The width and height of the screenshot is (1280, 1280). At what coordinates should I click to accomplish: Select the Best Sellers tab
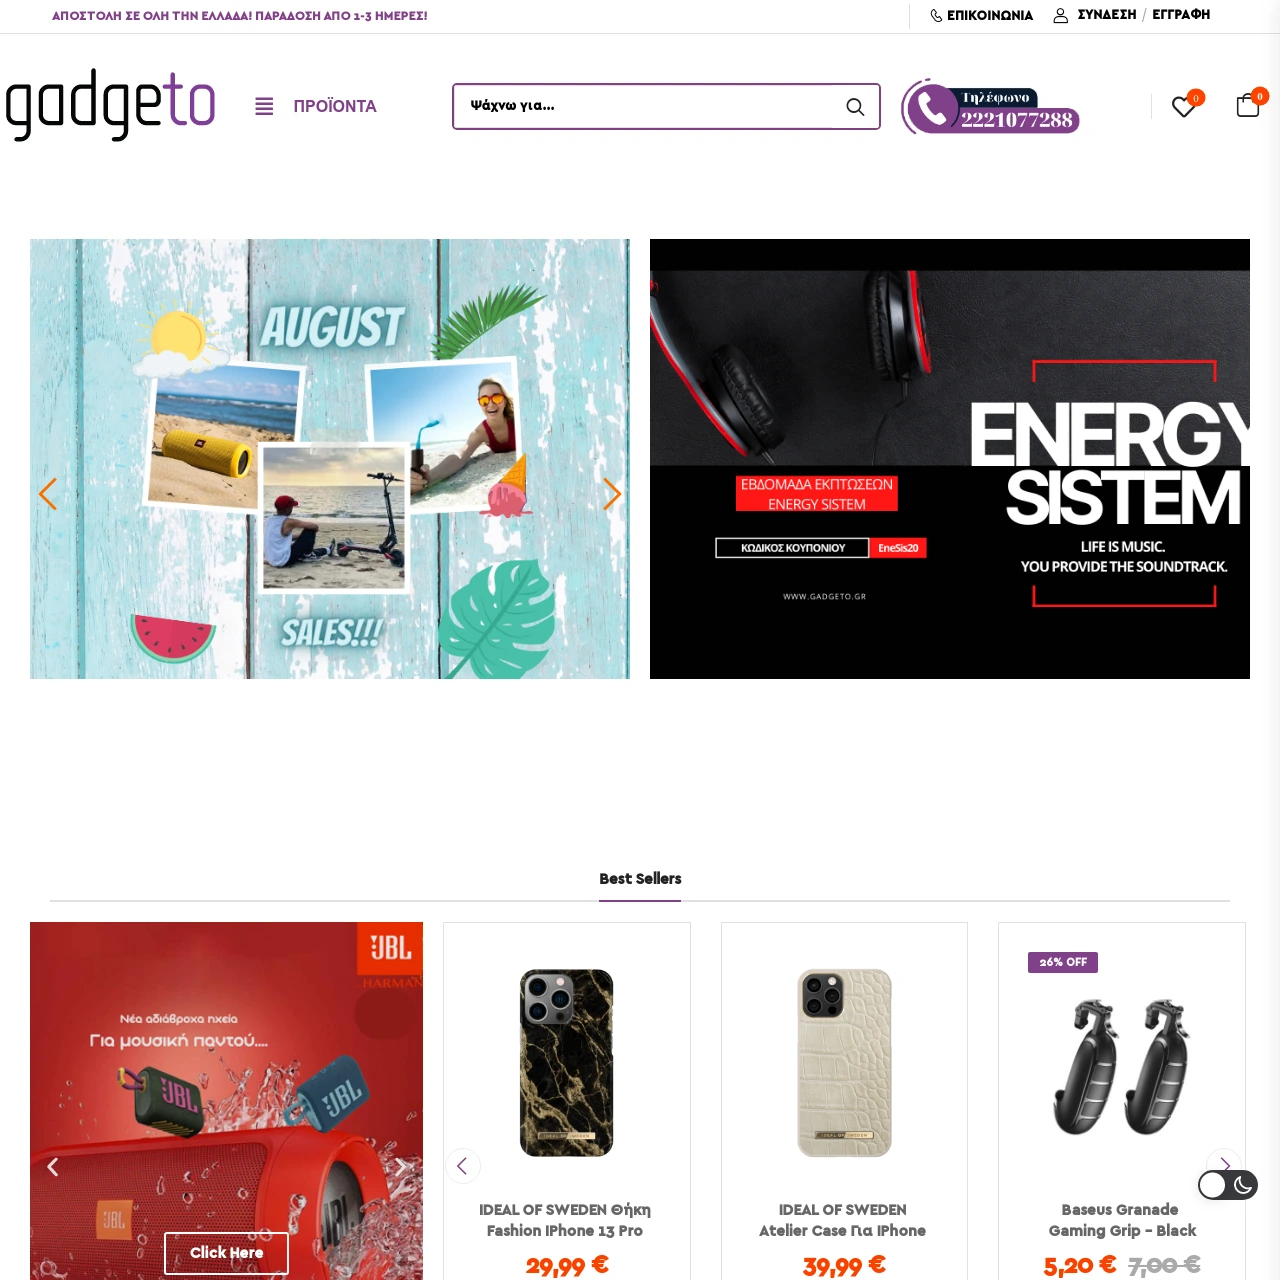(640, 879)
